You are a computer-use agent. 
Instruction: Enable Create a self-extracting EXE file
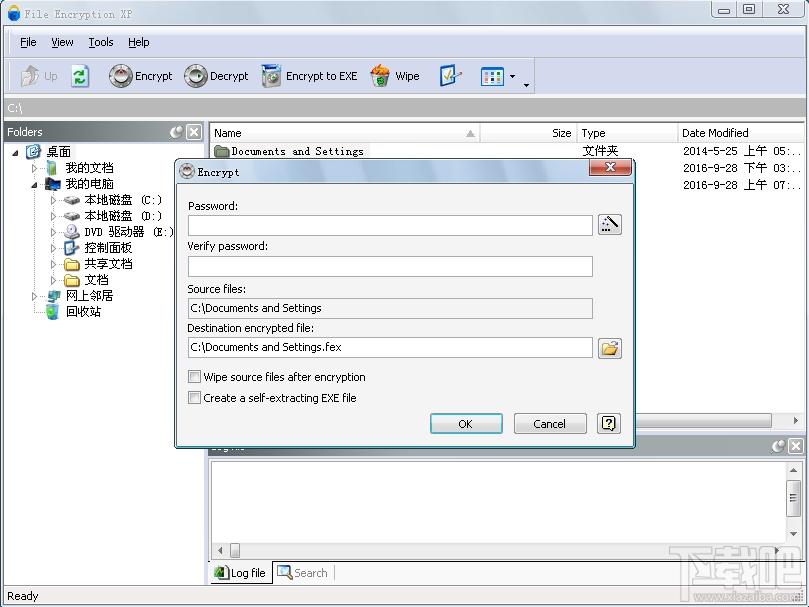click(195, 397)
